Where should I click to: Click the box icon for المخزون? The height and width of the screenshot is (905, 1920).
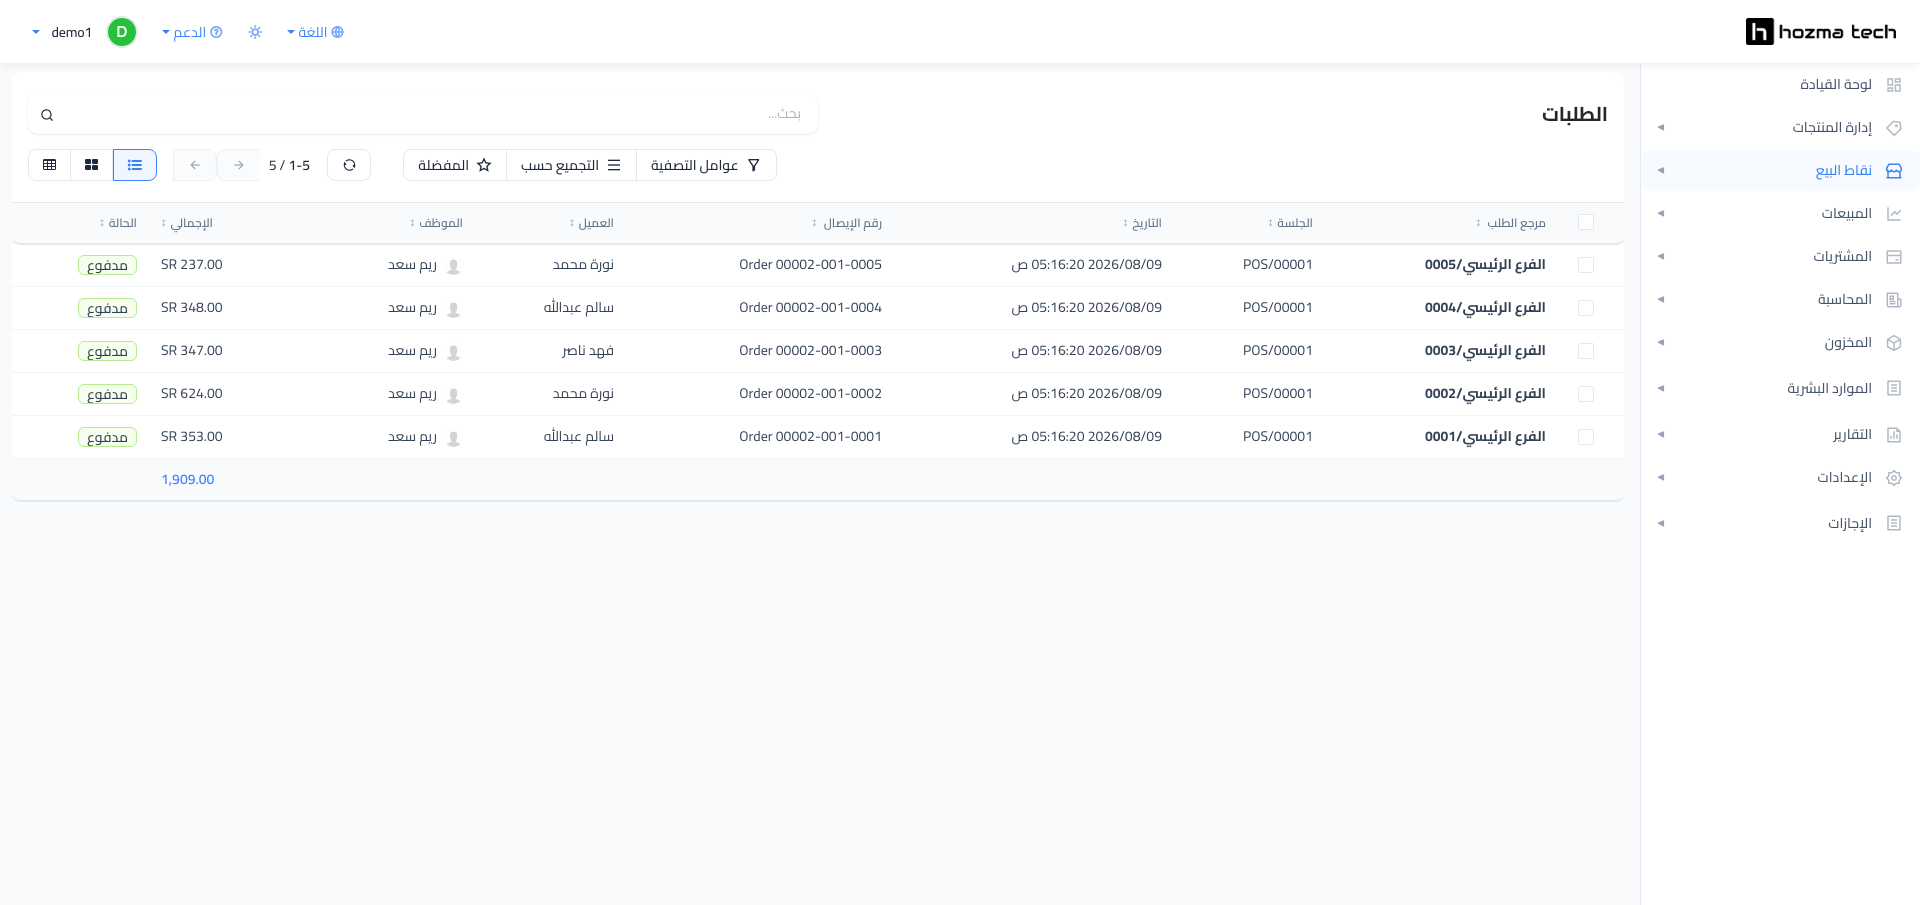coord(1893,343)
